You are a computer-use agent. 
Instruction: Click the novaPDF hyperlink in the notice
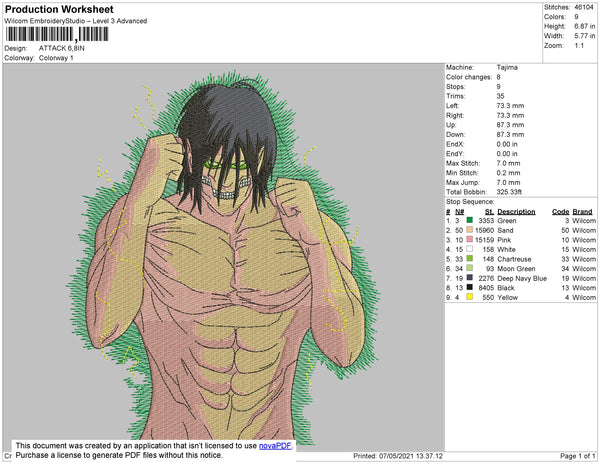[x=275, y=446]
